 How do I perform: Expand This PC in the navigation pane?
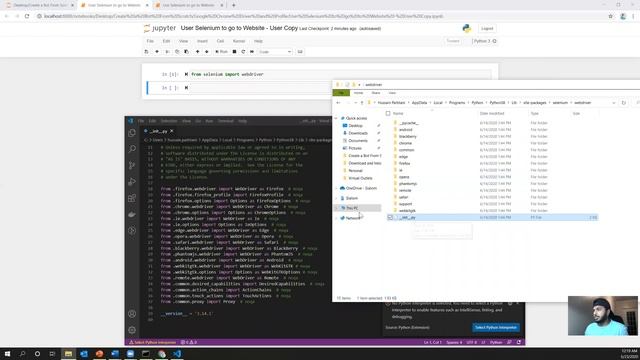click(336, 208)
